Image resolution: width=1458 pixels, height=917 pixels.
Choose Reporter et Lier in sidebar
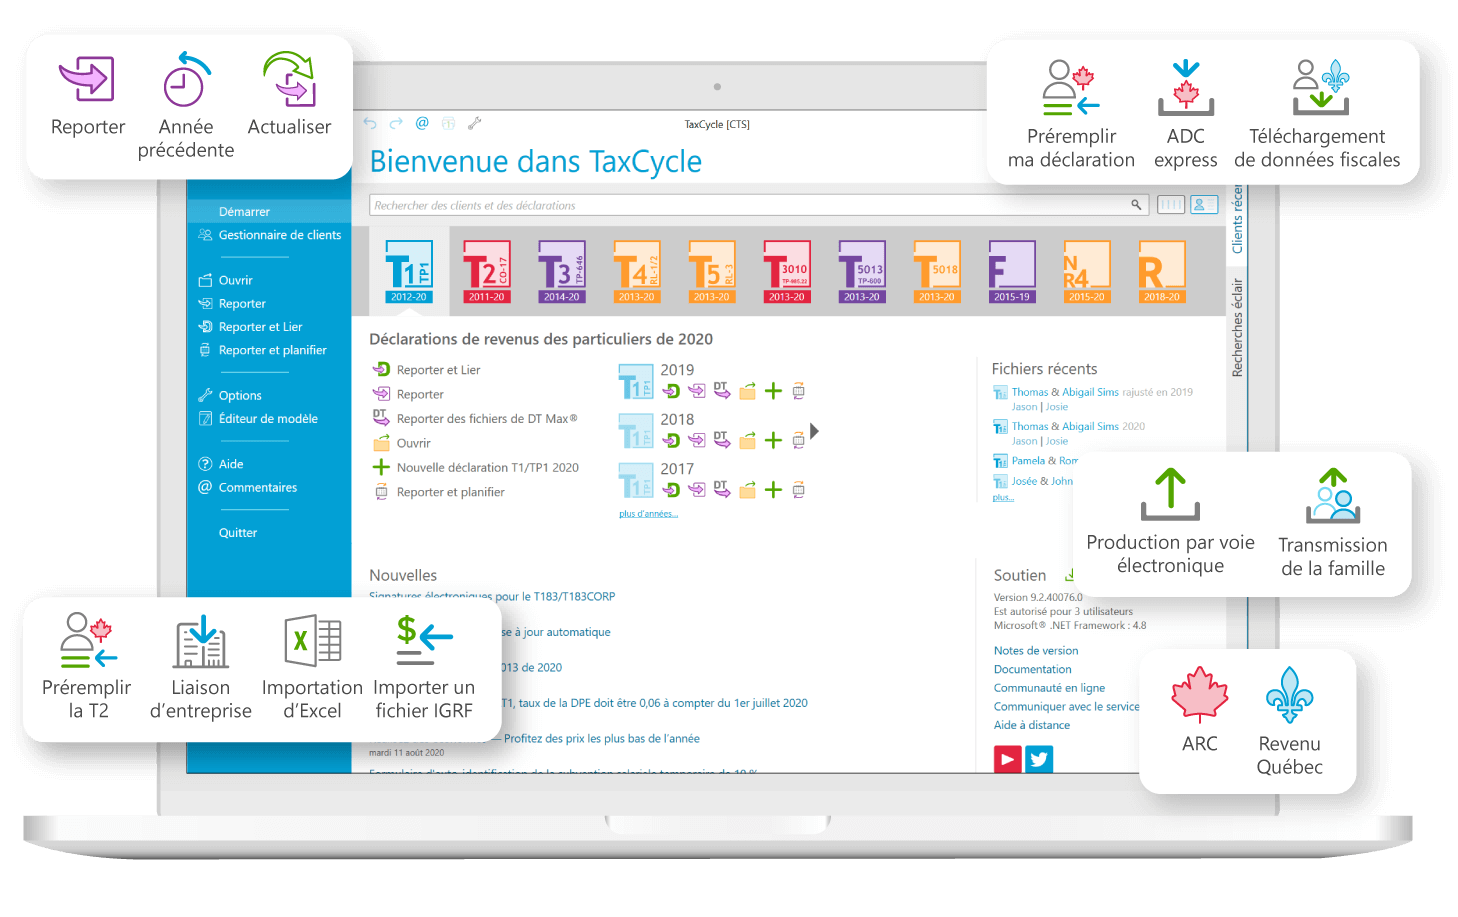250,327
